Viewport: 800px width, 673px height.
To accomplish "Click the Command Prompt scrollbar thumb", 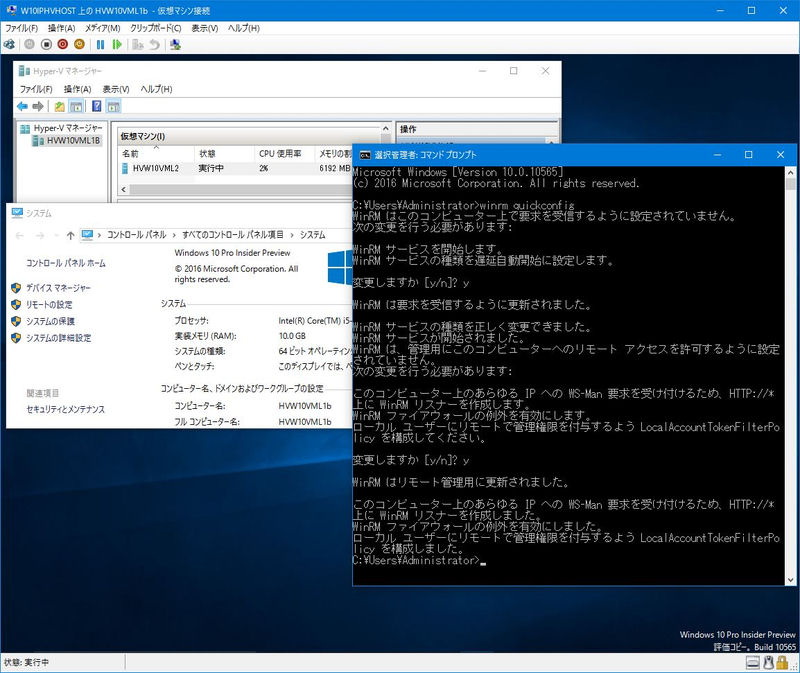I will coord(790,184).
